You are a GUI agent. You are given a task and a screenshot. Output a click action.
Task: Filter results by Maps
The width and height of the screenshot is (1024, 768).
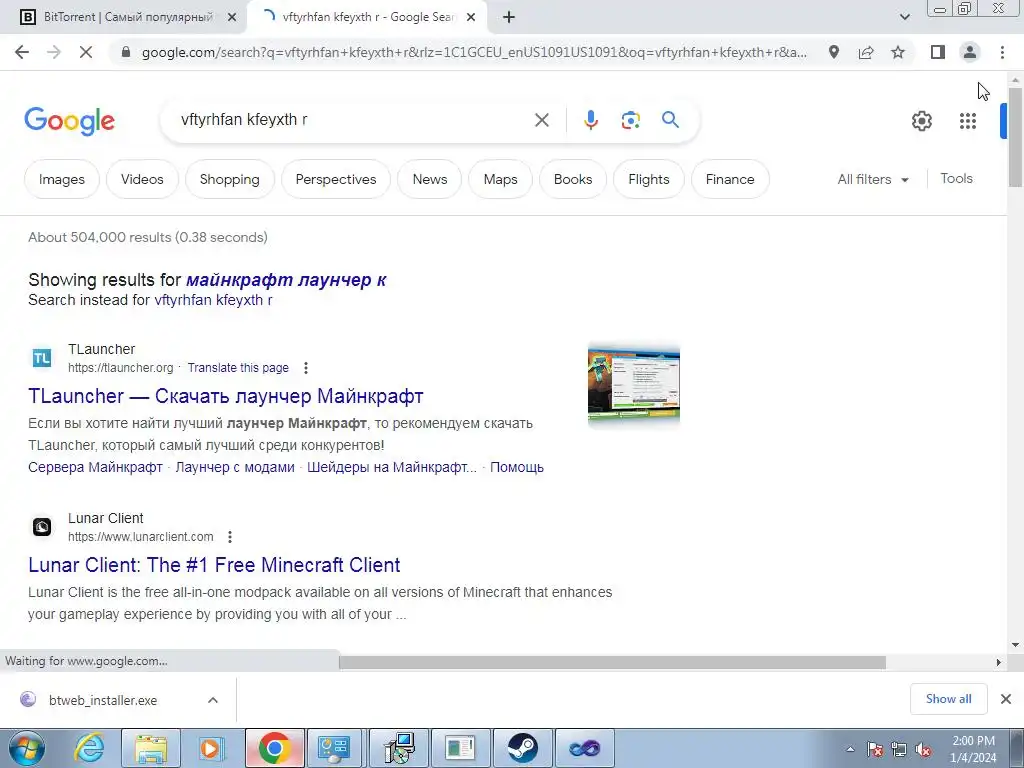[x=500, y=179]
